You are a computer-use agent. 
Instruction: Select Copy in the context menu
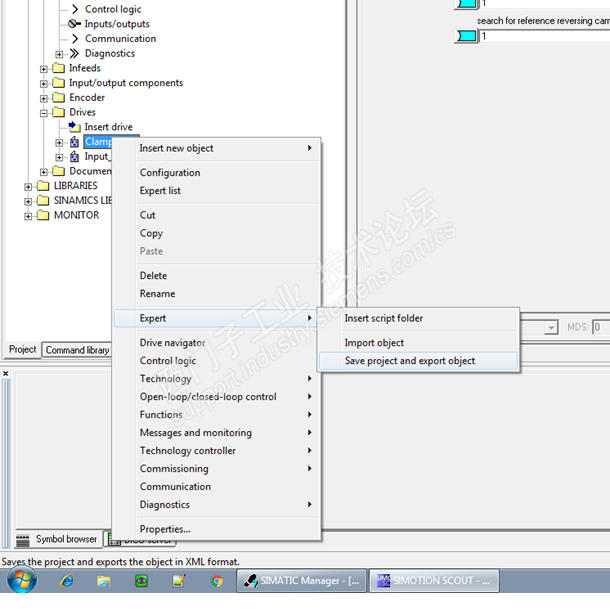[217, 233]
